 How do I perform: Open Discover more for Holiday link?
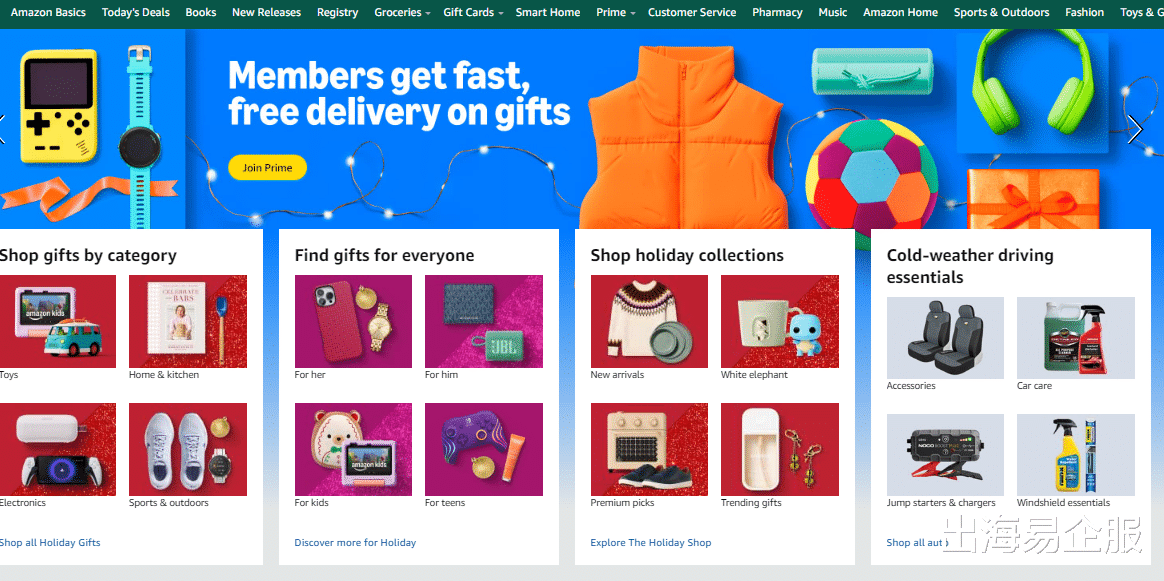click(x=355, y=542)
